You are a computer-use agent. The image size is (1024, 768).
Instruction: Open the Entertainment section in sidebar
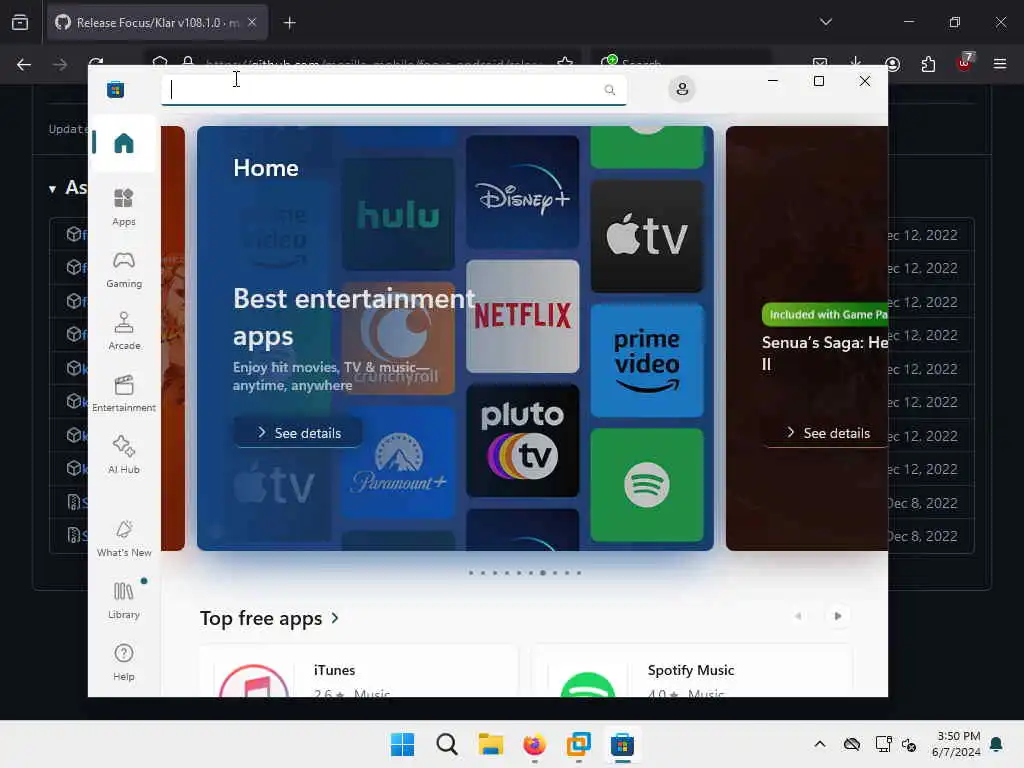(x=123, y=393)
